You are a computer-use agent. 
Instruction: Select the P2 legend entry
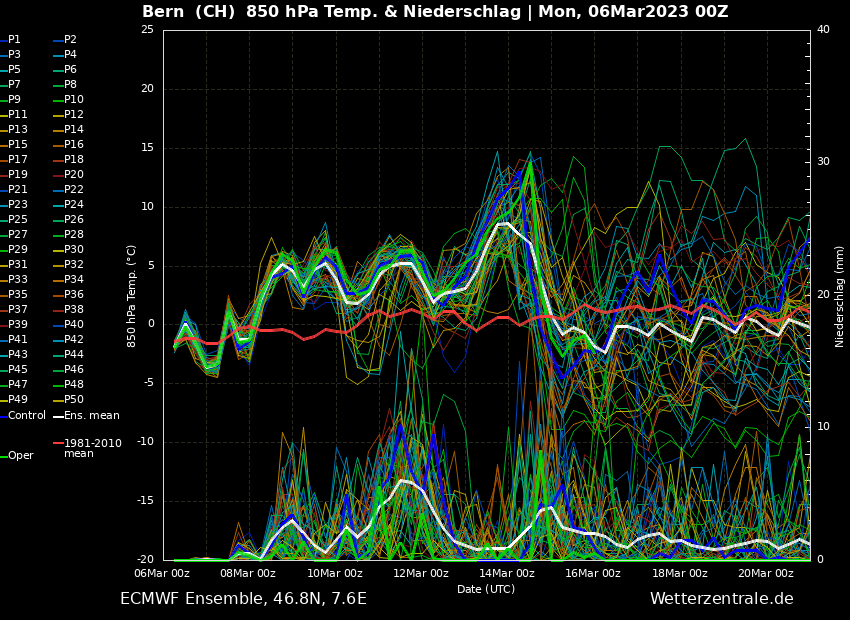(x=65, y=40)
